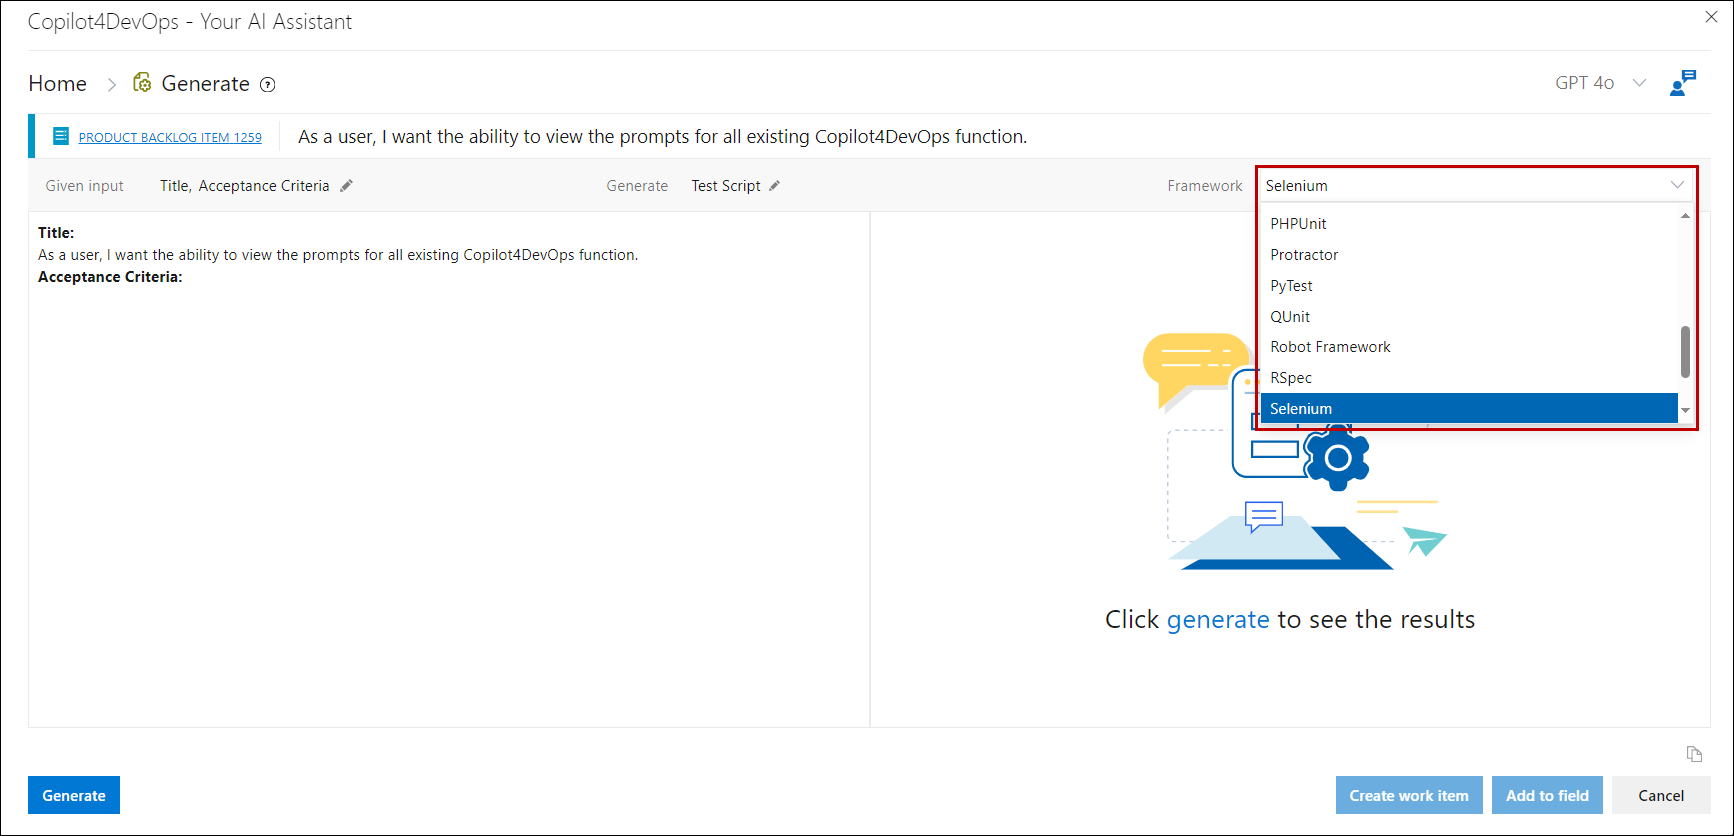Click the Cancel button
The height and width of the screenshot is (836, 1734).
coord(1661,795)
